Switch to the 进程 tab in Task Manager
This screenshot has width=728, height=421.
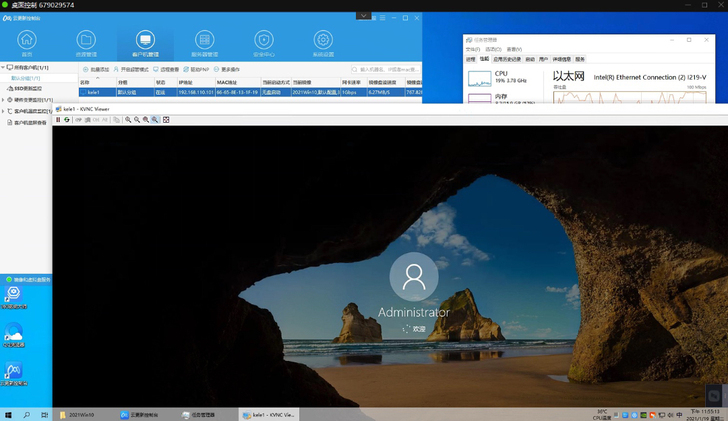click(472, 59)
